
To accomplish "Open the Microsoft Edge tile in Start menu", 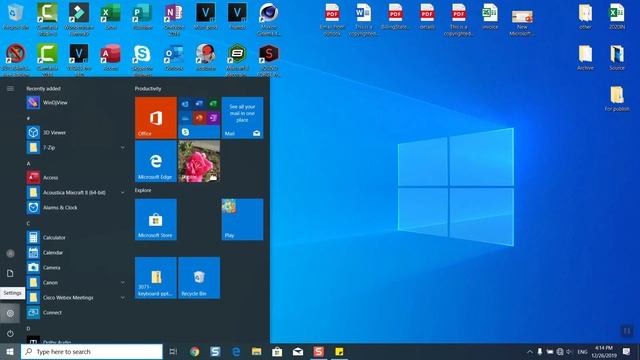I will click(x=156, y=161).
